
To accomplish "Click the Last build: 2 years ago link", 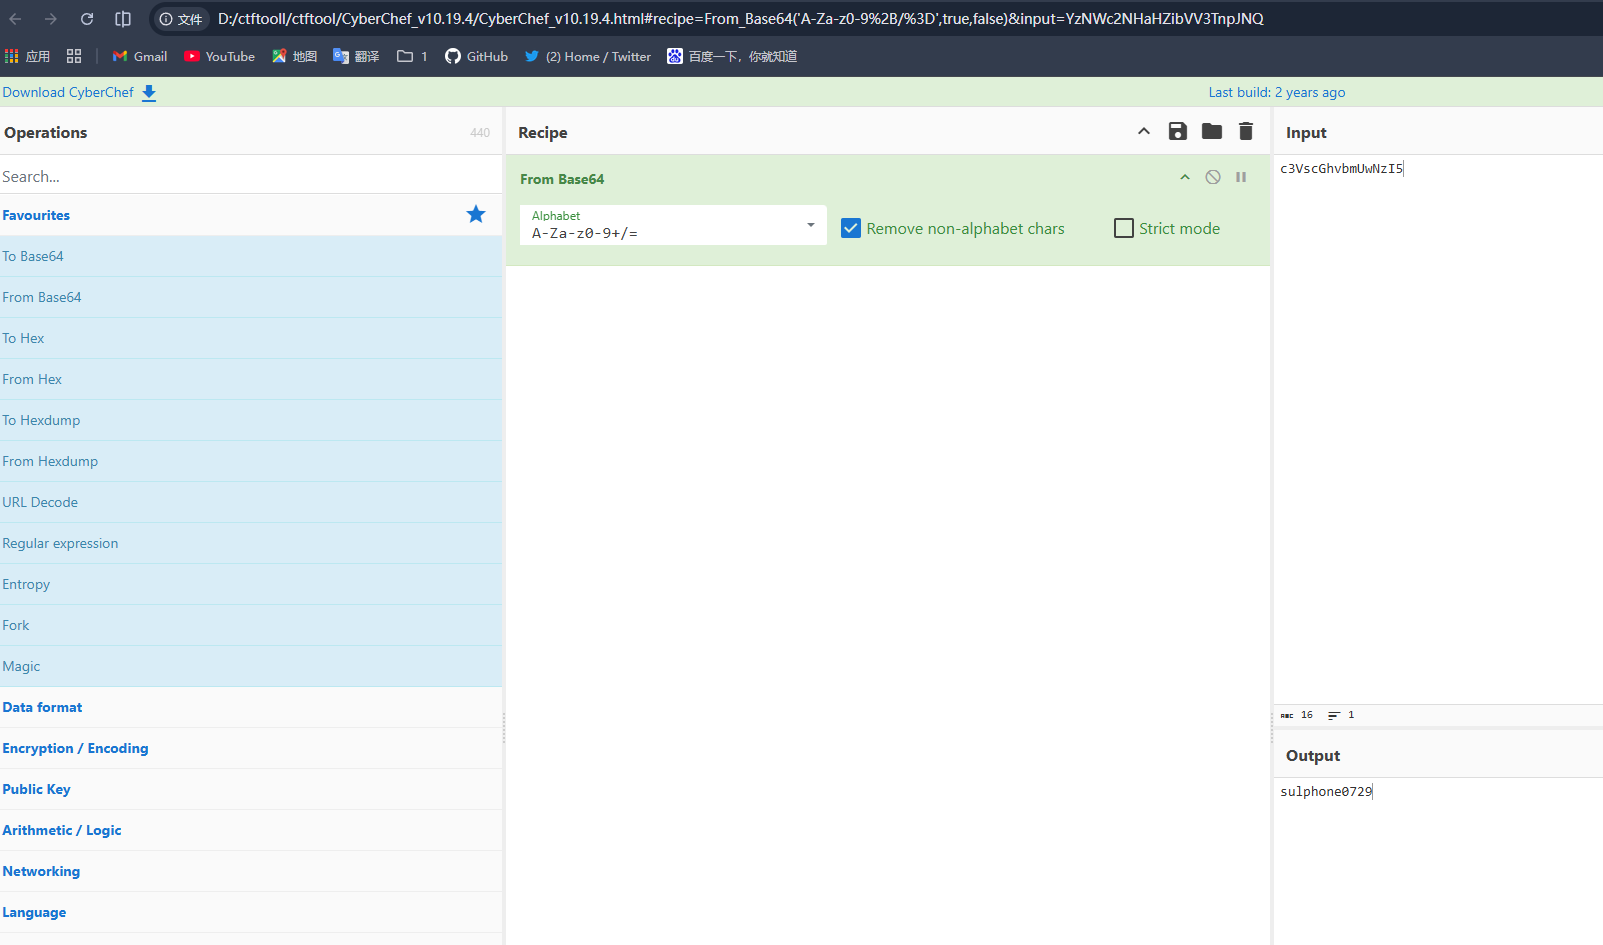I will pyautogui.click(x=1276, y=92).
